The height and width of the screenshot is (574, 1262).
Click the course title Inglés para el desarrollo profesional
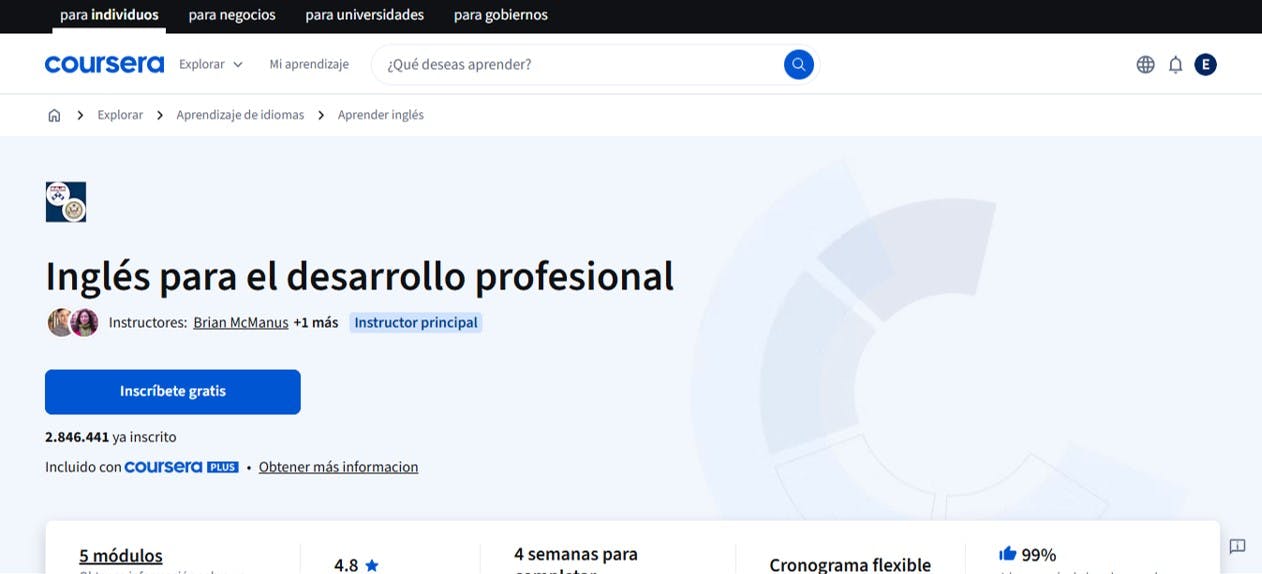coord(360,276)
